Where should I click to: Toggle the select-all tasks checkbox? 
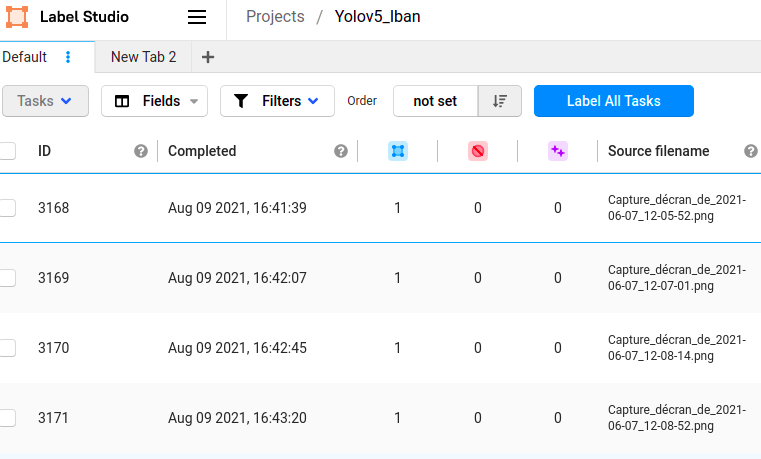tap(7, 151)
